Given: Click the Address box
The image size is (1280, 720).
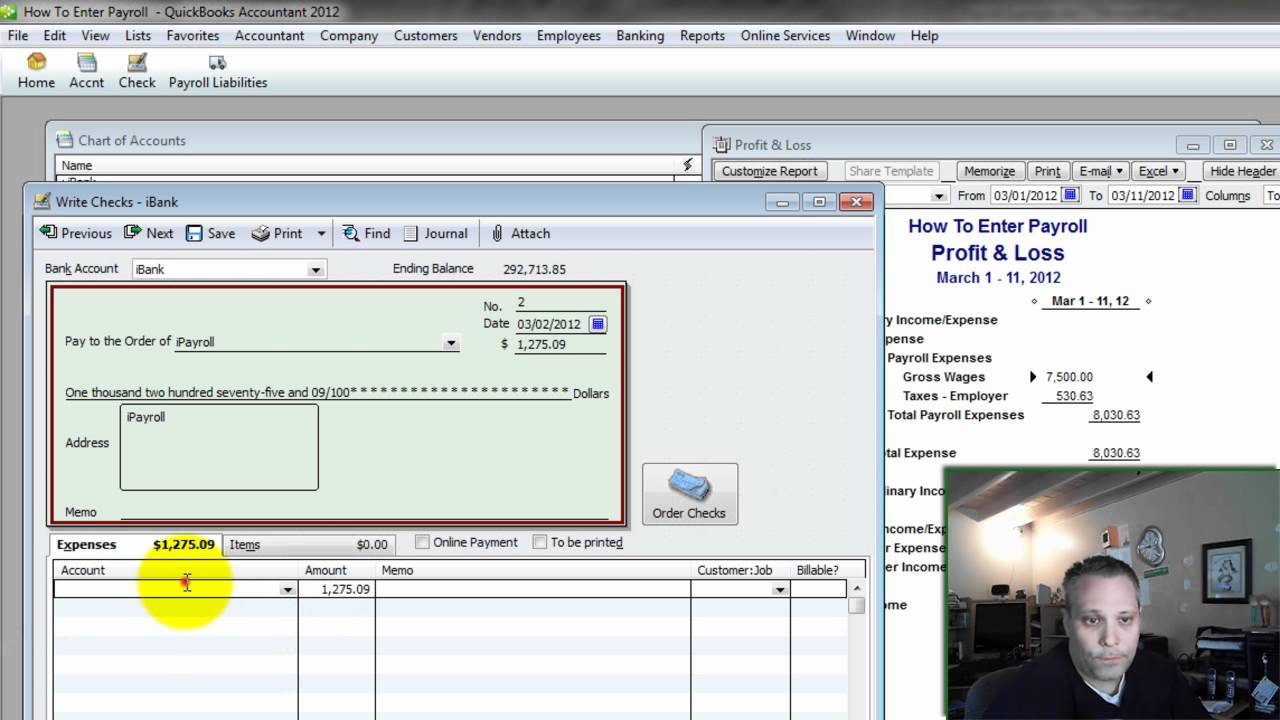Looking at the screenshot, I should [219, 447].
